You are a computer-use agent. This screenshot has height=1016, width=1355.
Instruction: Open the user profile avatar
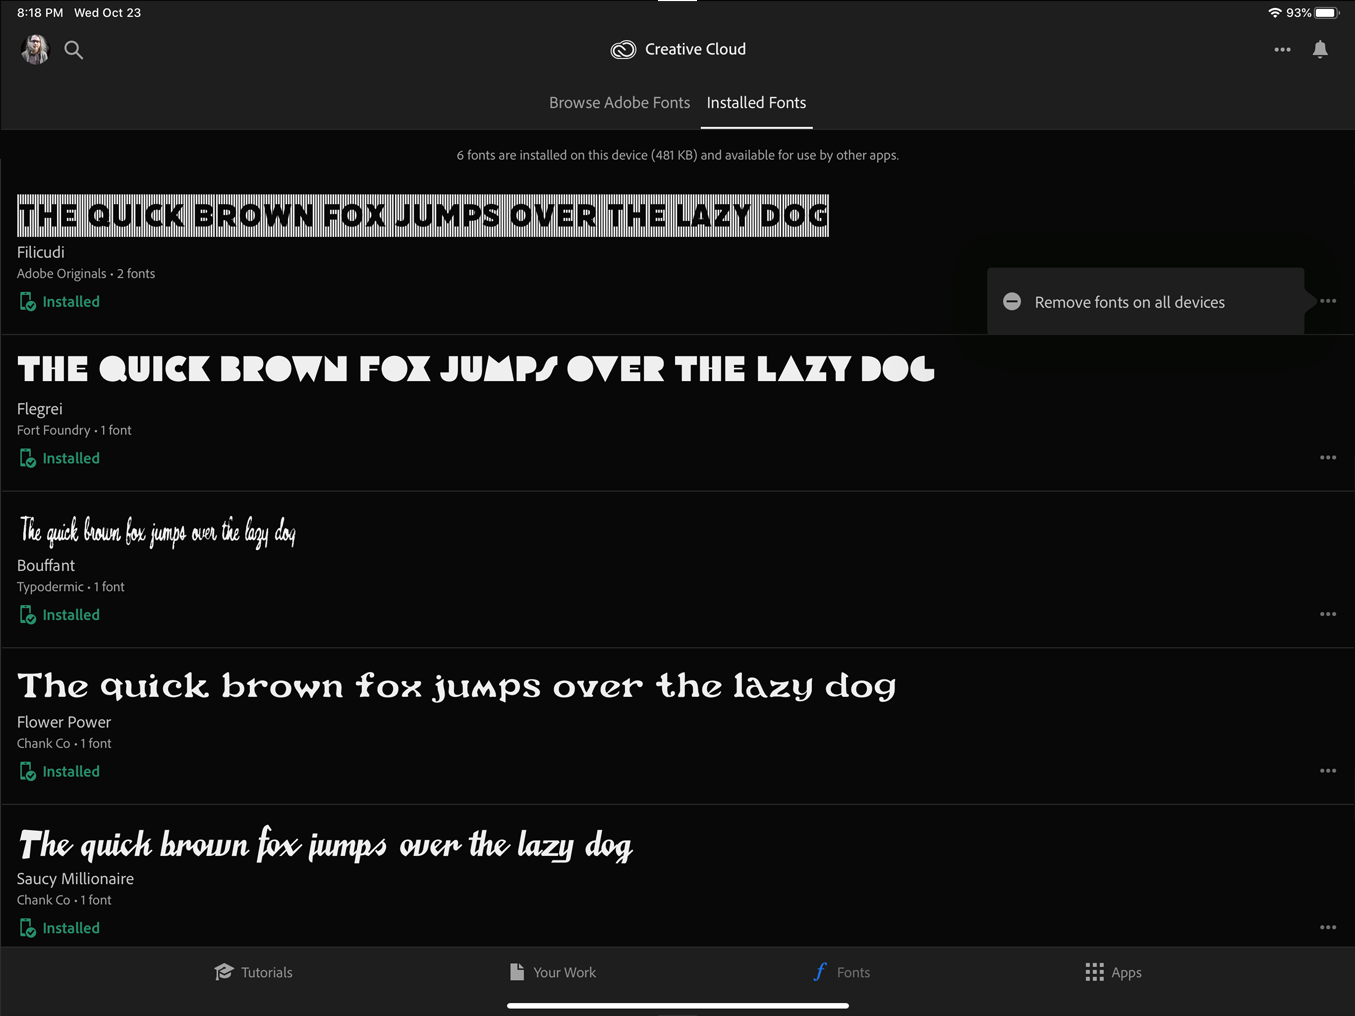click(x=35, y=49)
